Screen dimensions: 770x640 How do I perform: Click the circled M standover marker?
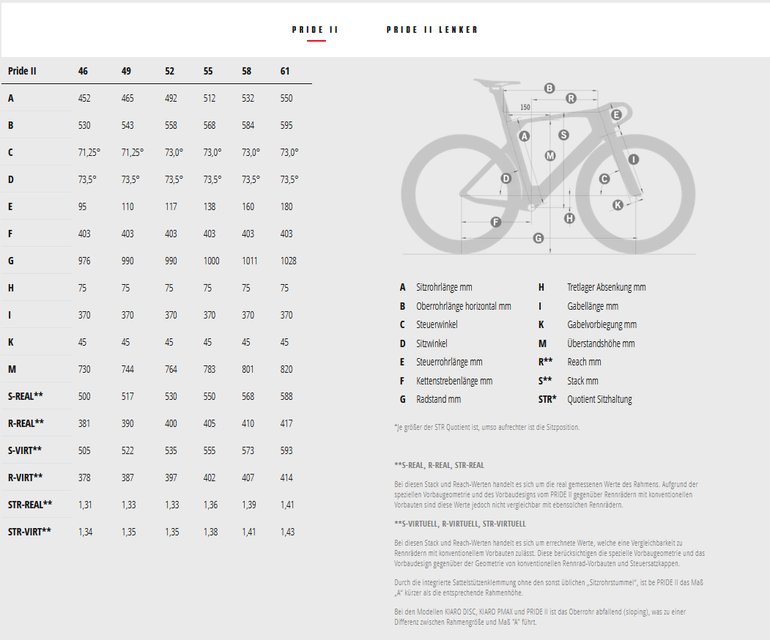click(550, 156)
